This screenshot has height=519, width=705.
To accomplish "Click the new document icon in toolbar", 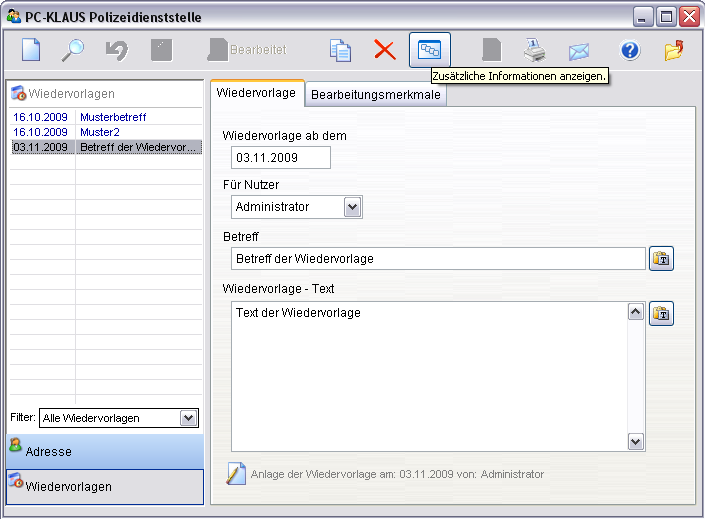I will pos(32,50).
